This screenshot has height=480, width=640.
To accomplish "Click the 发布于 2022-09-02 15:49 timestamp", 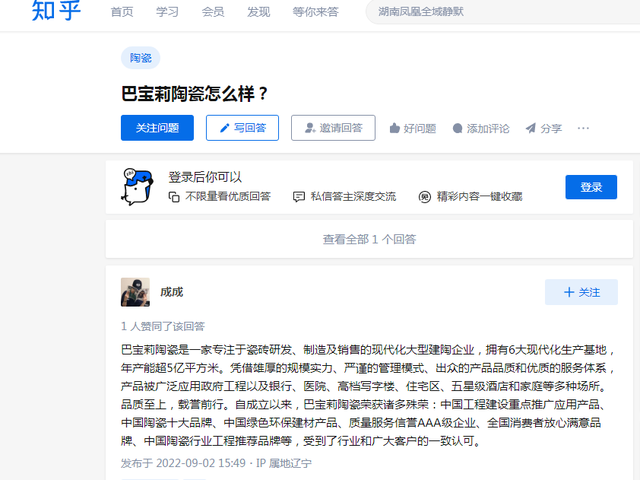I will click(183, 463).
